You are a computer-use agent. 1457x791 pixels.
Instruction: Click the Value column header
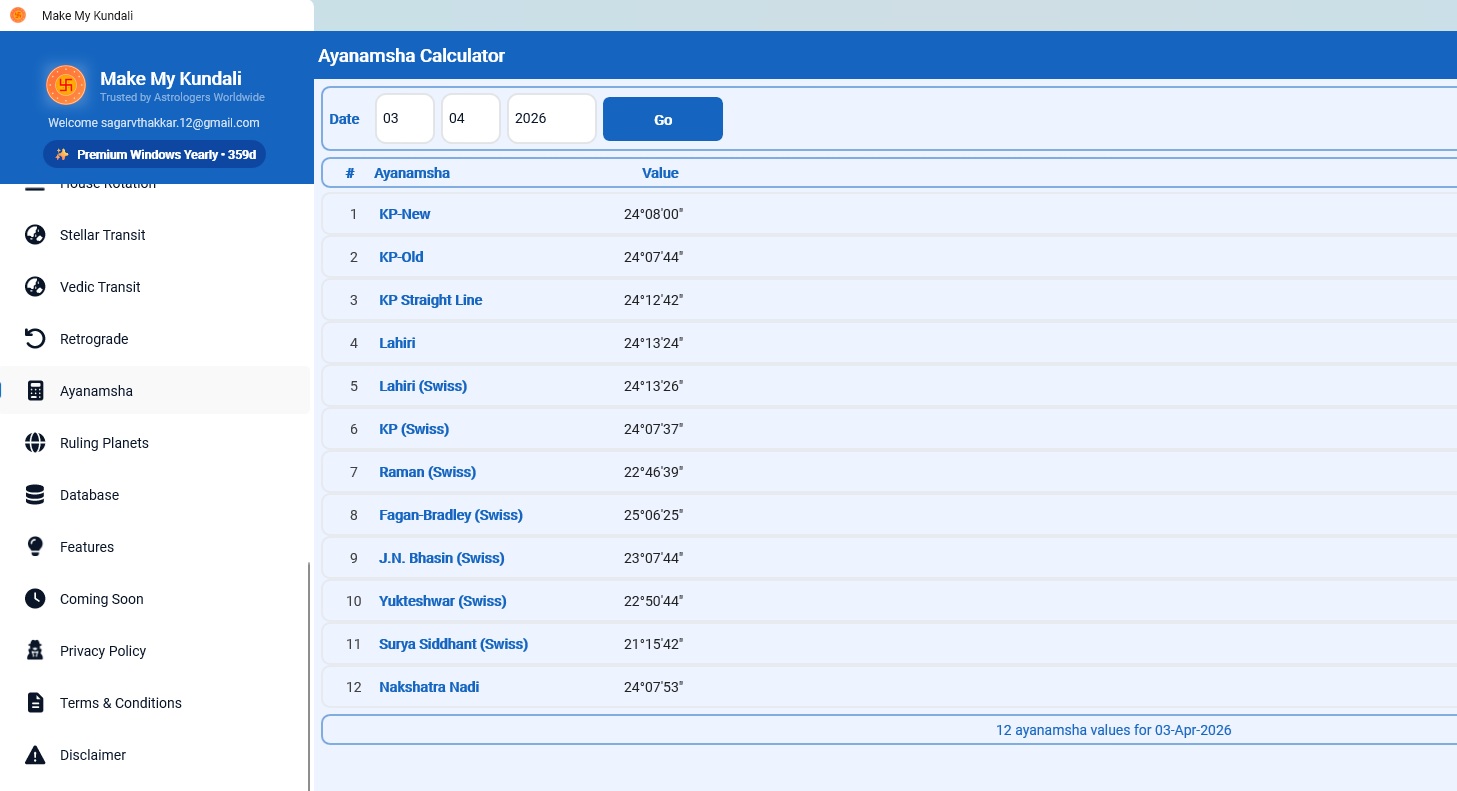[660, 173]
